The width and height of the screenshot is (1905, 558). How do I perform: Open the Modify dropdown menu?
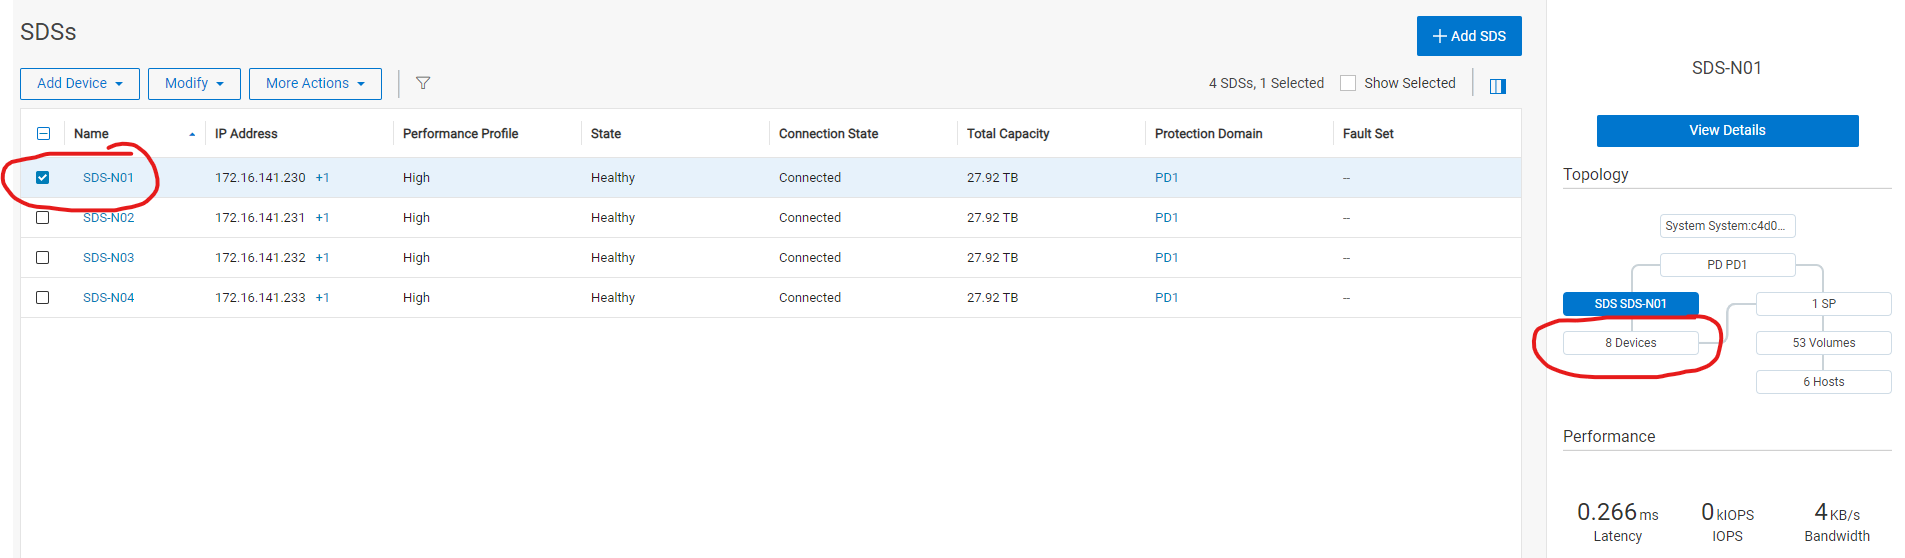pyautogui.click(x=194, y=84)
